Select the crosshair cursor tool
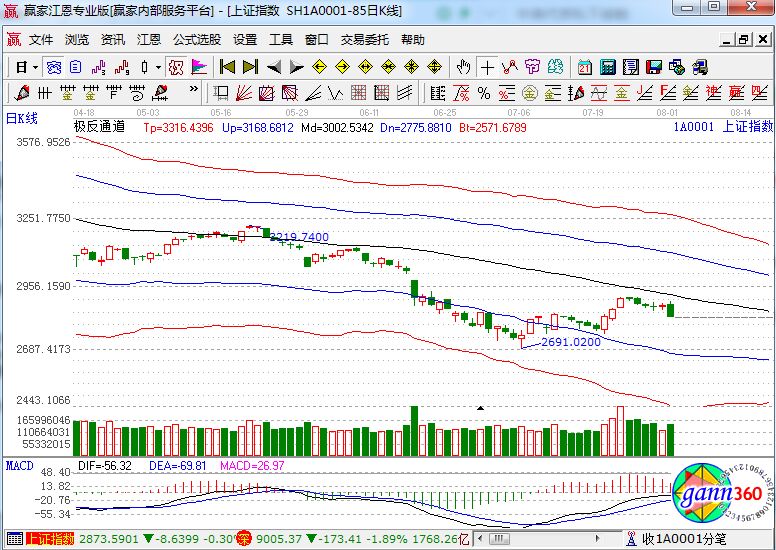 [x=487, y=67]
